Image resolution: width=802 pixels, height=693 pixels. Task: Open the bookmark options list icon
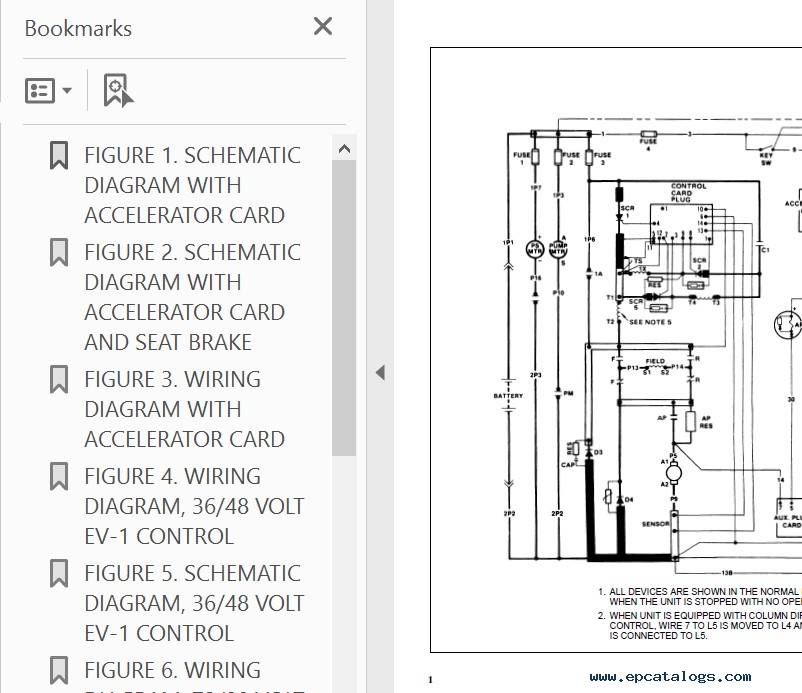[40, 91]
